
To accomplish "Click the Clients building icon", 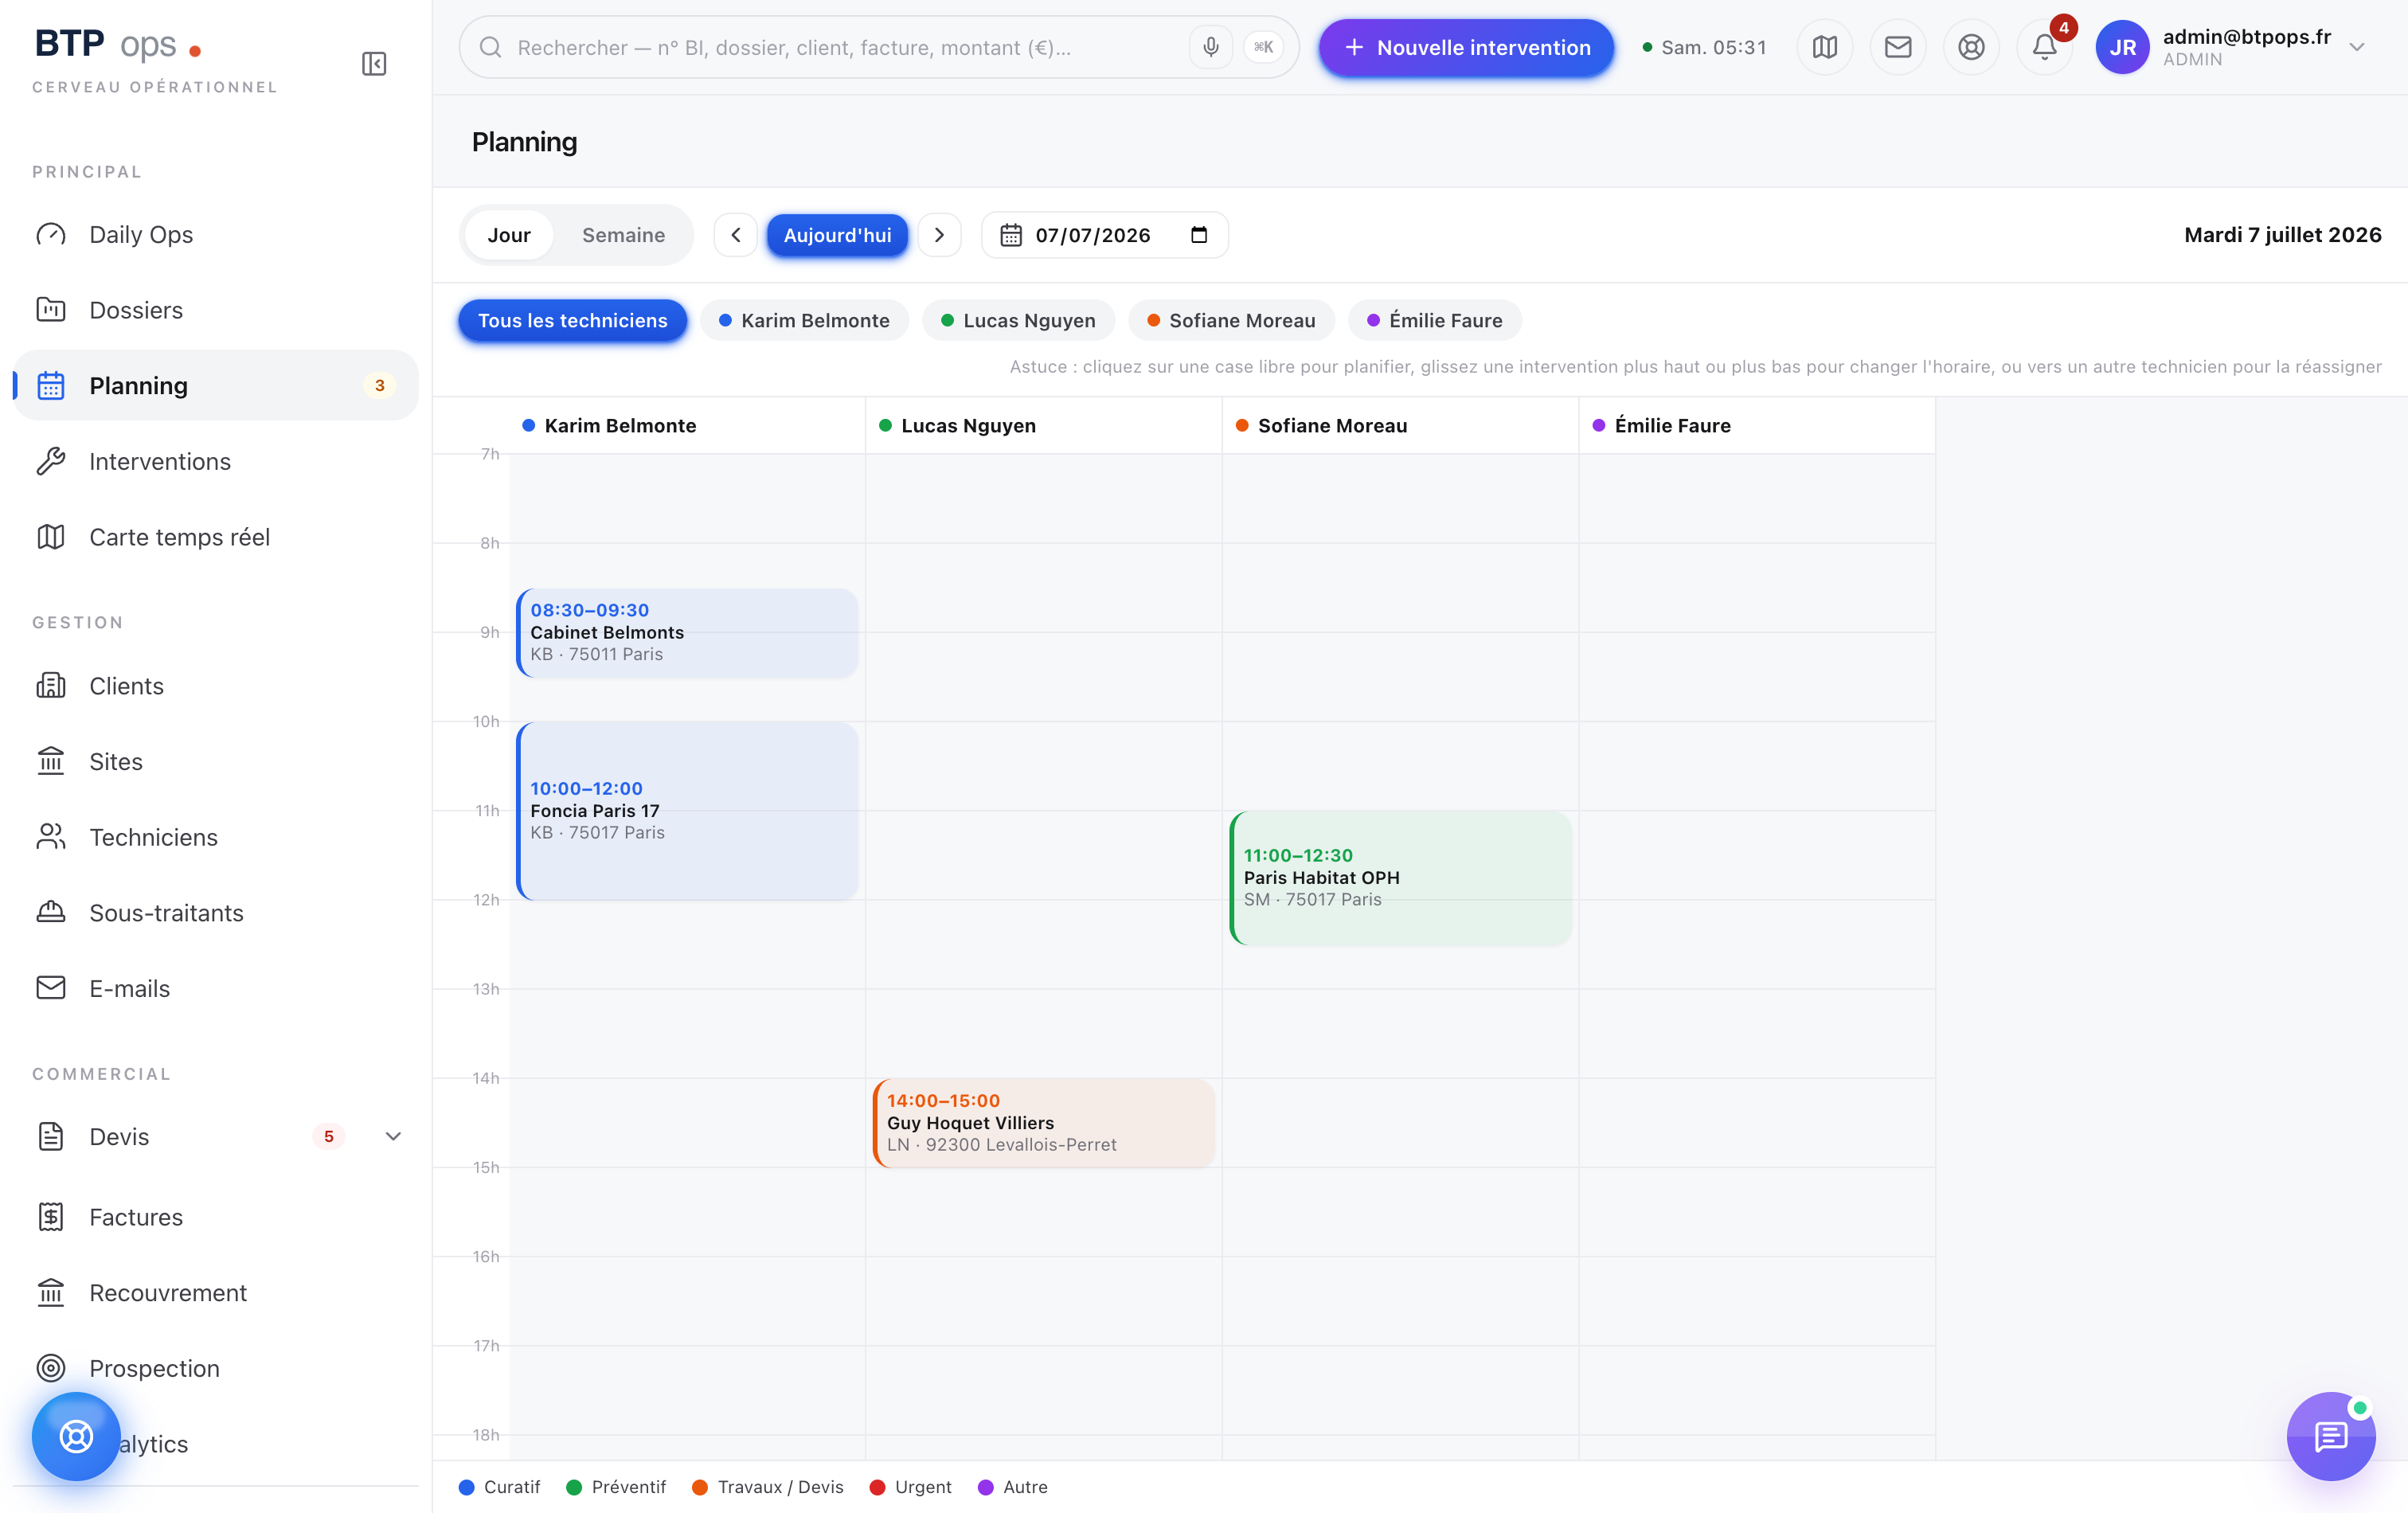I will [x=51, y=686].
